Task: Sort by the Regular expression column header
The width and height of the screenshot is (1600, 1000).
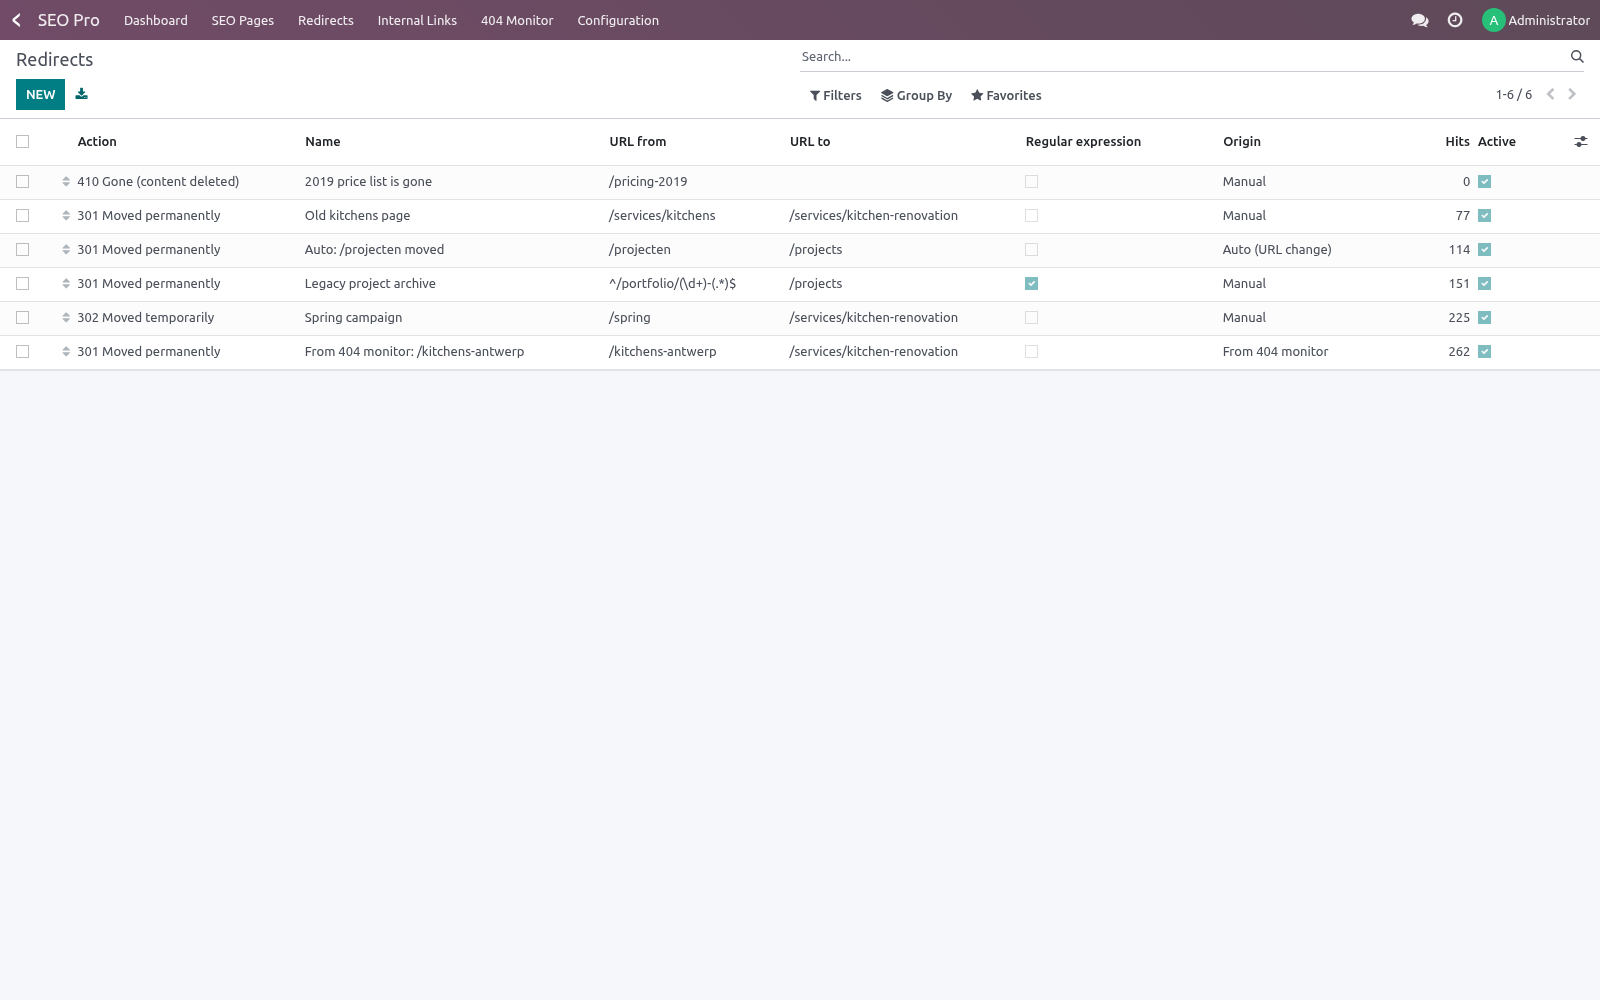Action: (x=1083, y=142)
